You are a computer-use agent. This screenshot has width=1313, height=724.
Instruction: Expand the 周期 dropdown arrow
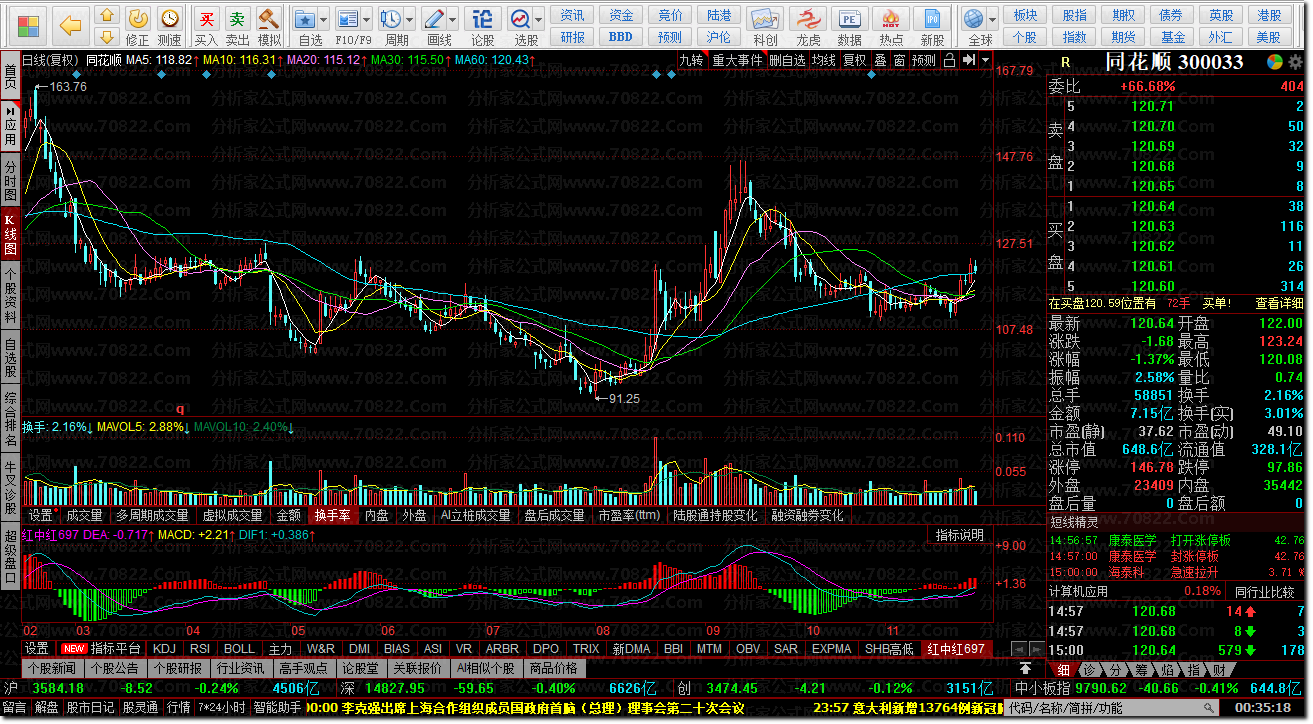click(411, 20)
